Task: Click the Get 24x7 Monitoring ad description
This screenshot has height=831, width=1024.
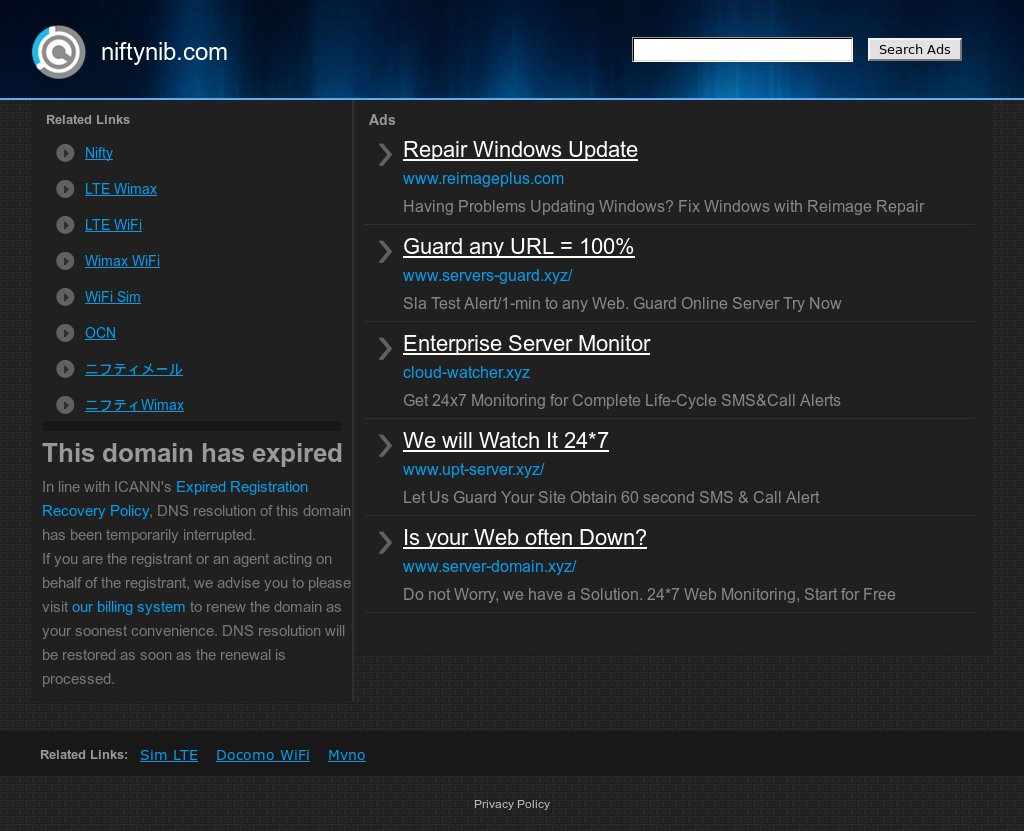Action: 622,400
